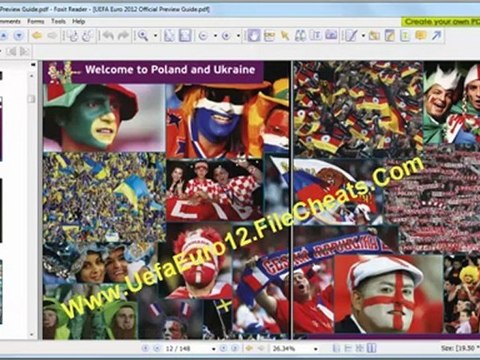Viewport: 480px width, 360px height.
Task: Open the Tools menu
Action: (58, 21)
